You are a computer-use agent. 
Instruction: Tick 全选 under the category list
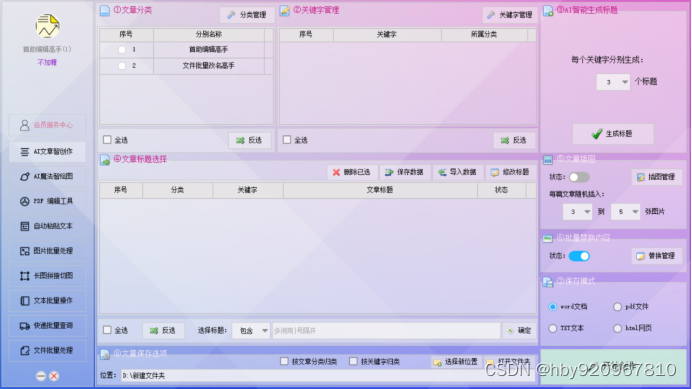pyautogui.click(x=107, y=140)
